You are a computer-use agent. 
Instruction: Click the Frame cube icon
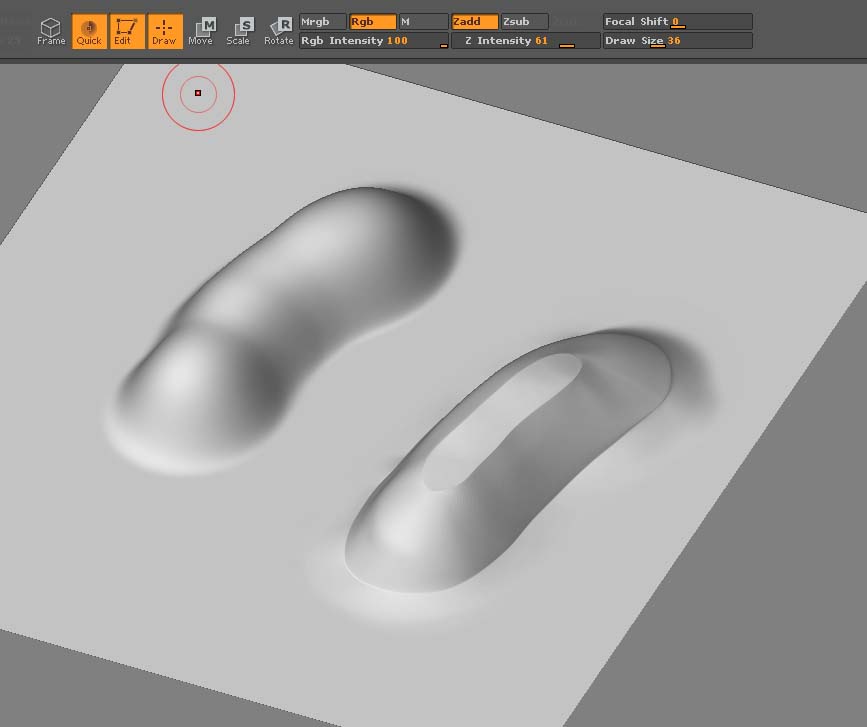(x=51, y=32)
